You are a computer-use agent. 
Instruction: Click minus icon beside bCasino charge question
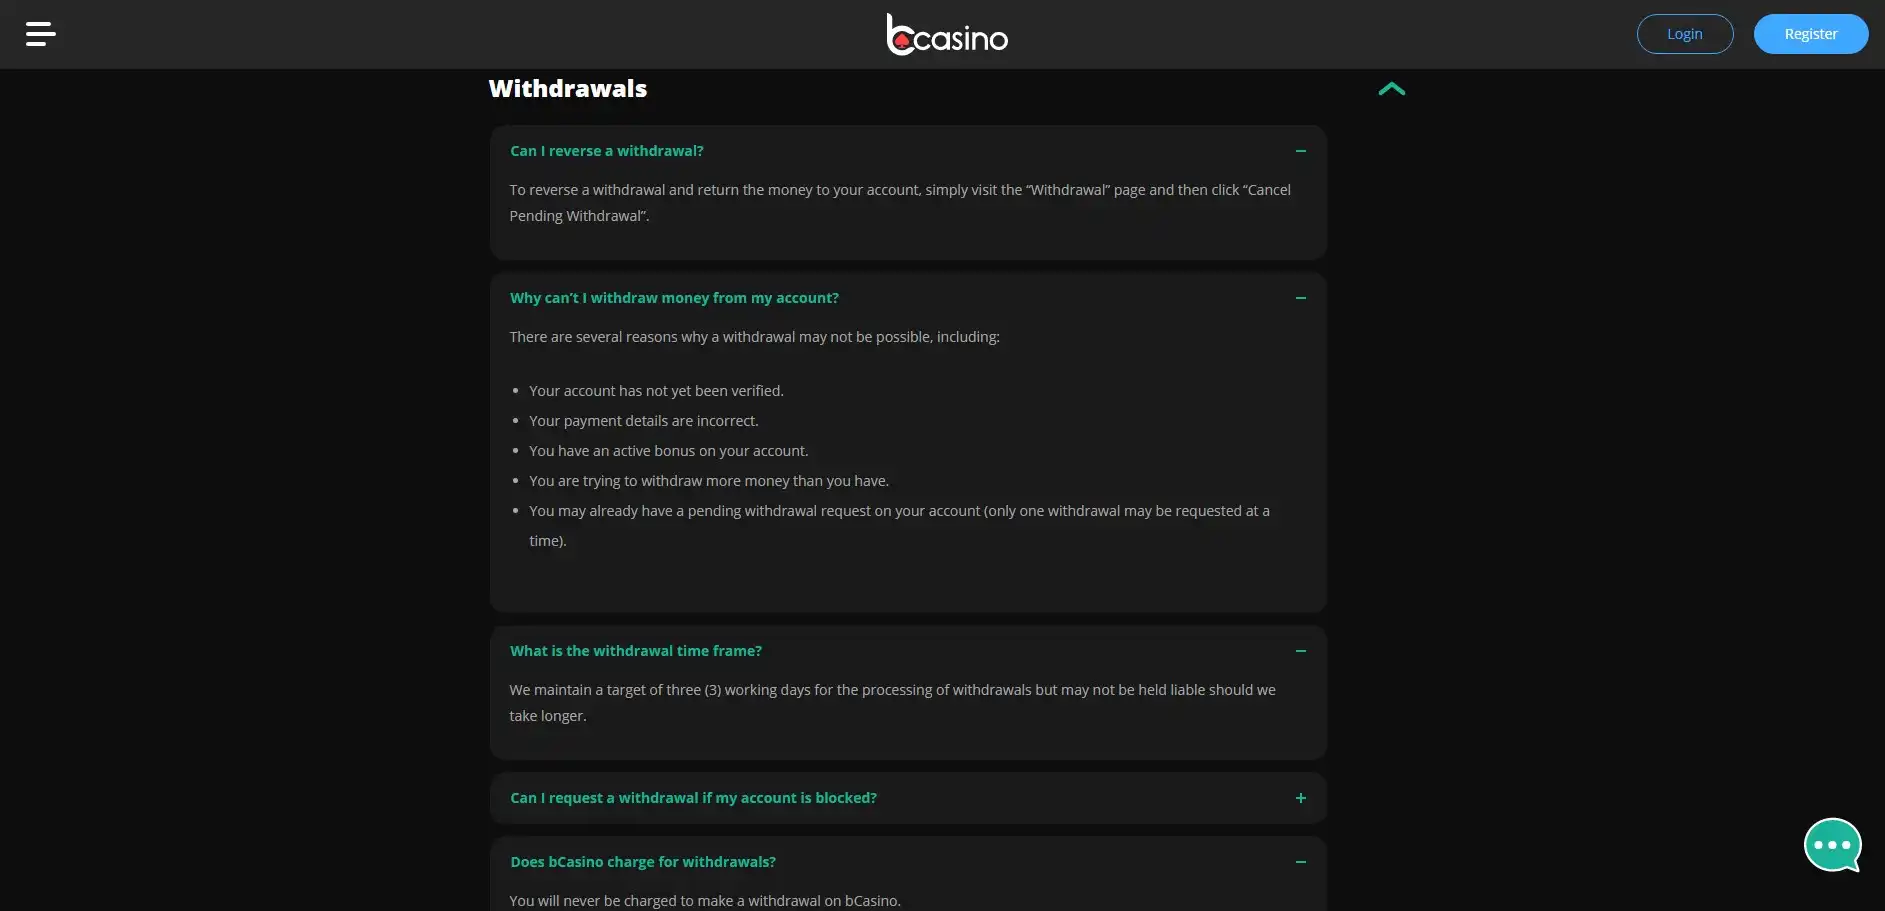pyautogui.click(x=1300, y=862)
